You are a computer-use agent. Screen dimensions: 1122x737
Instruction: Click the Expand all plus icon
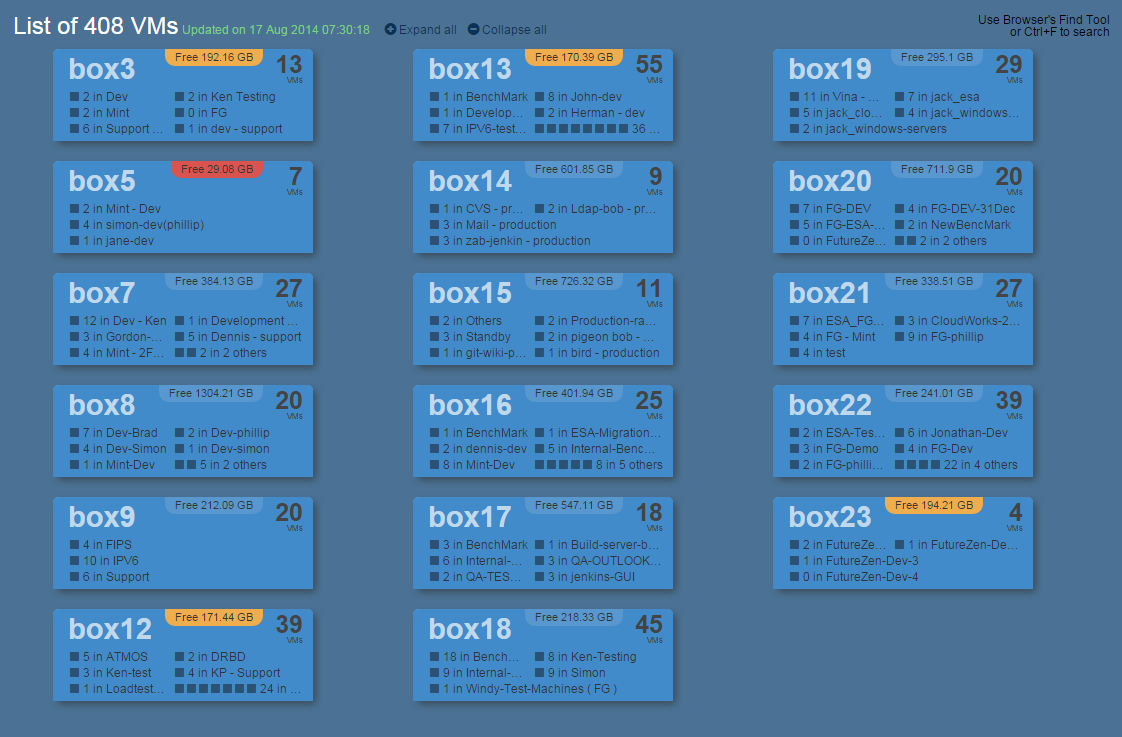tap(390, 30)
